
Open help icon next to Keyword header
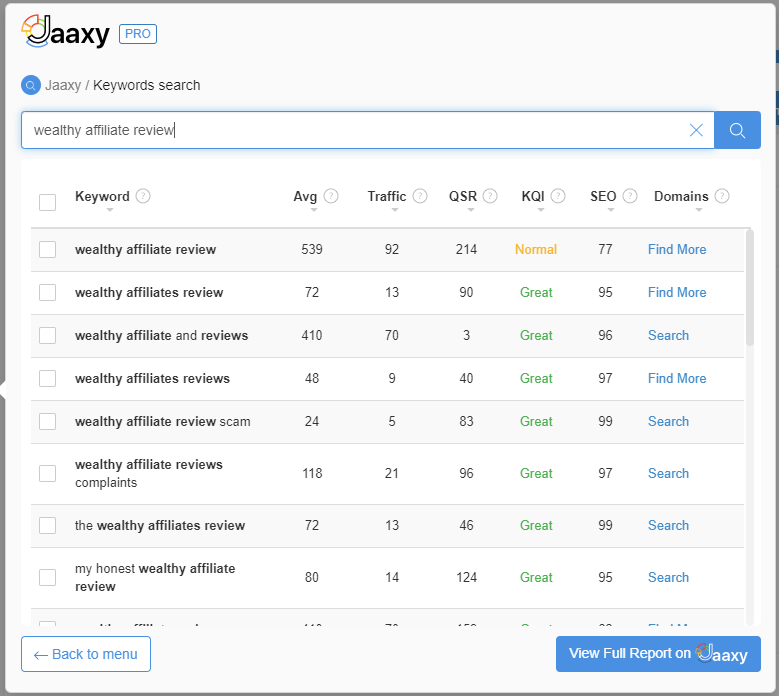[x=143, y=196]
